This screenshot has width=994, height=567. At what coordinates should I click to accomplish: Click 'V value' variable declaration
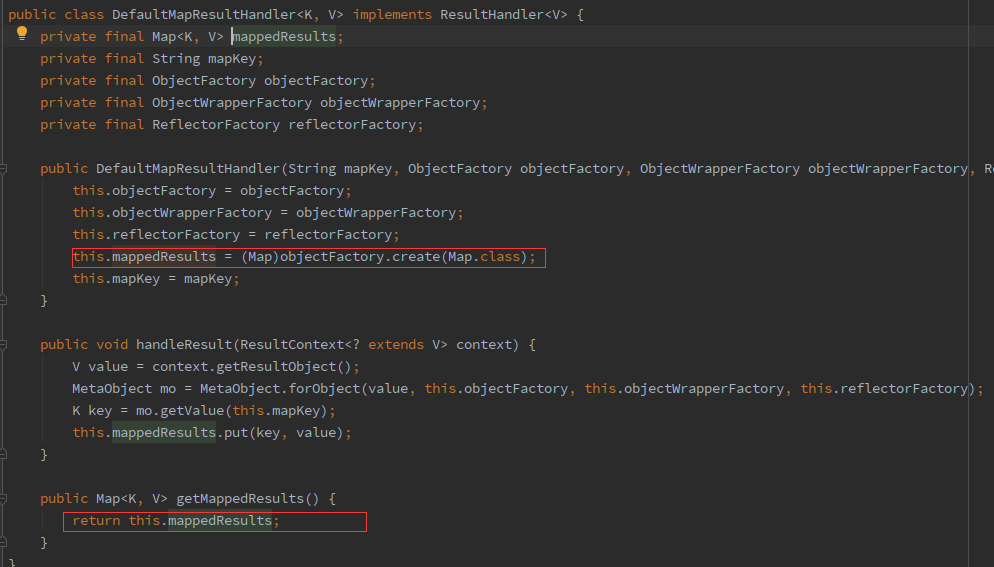[100, 367]
